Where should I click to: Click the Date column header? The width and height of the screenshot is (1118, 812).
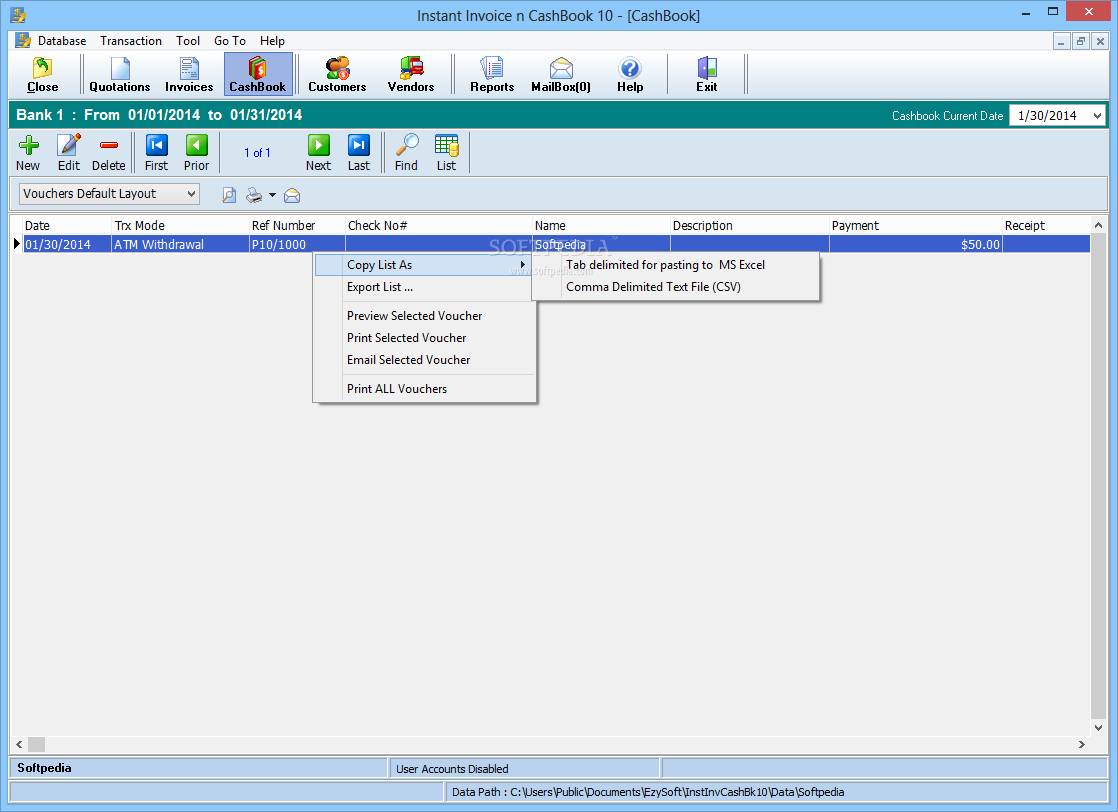coord(67,225)
